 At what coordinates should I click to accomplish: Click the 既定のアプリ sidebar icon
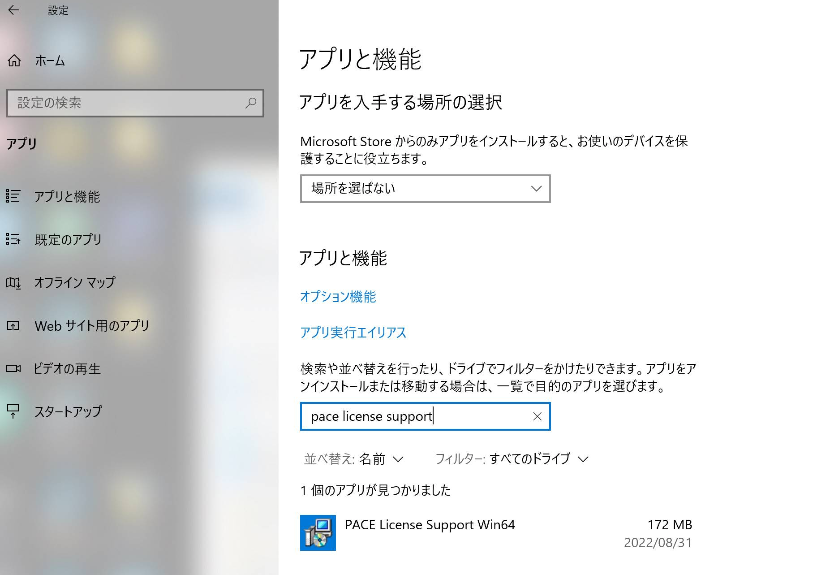[x=13, y=239]
